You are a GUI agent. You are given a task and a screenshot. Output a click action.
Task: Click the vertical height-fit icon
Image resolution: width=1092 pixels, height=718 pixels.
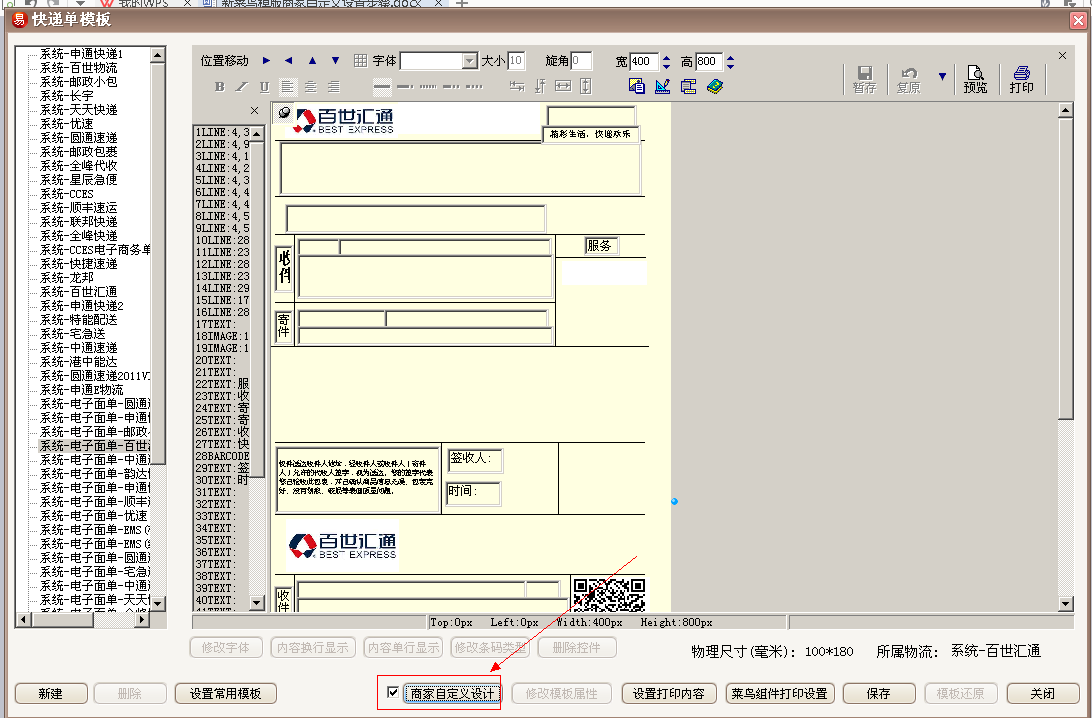point(585,86)
